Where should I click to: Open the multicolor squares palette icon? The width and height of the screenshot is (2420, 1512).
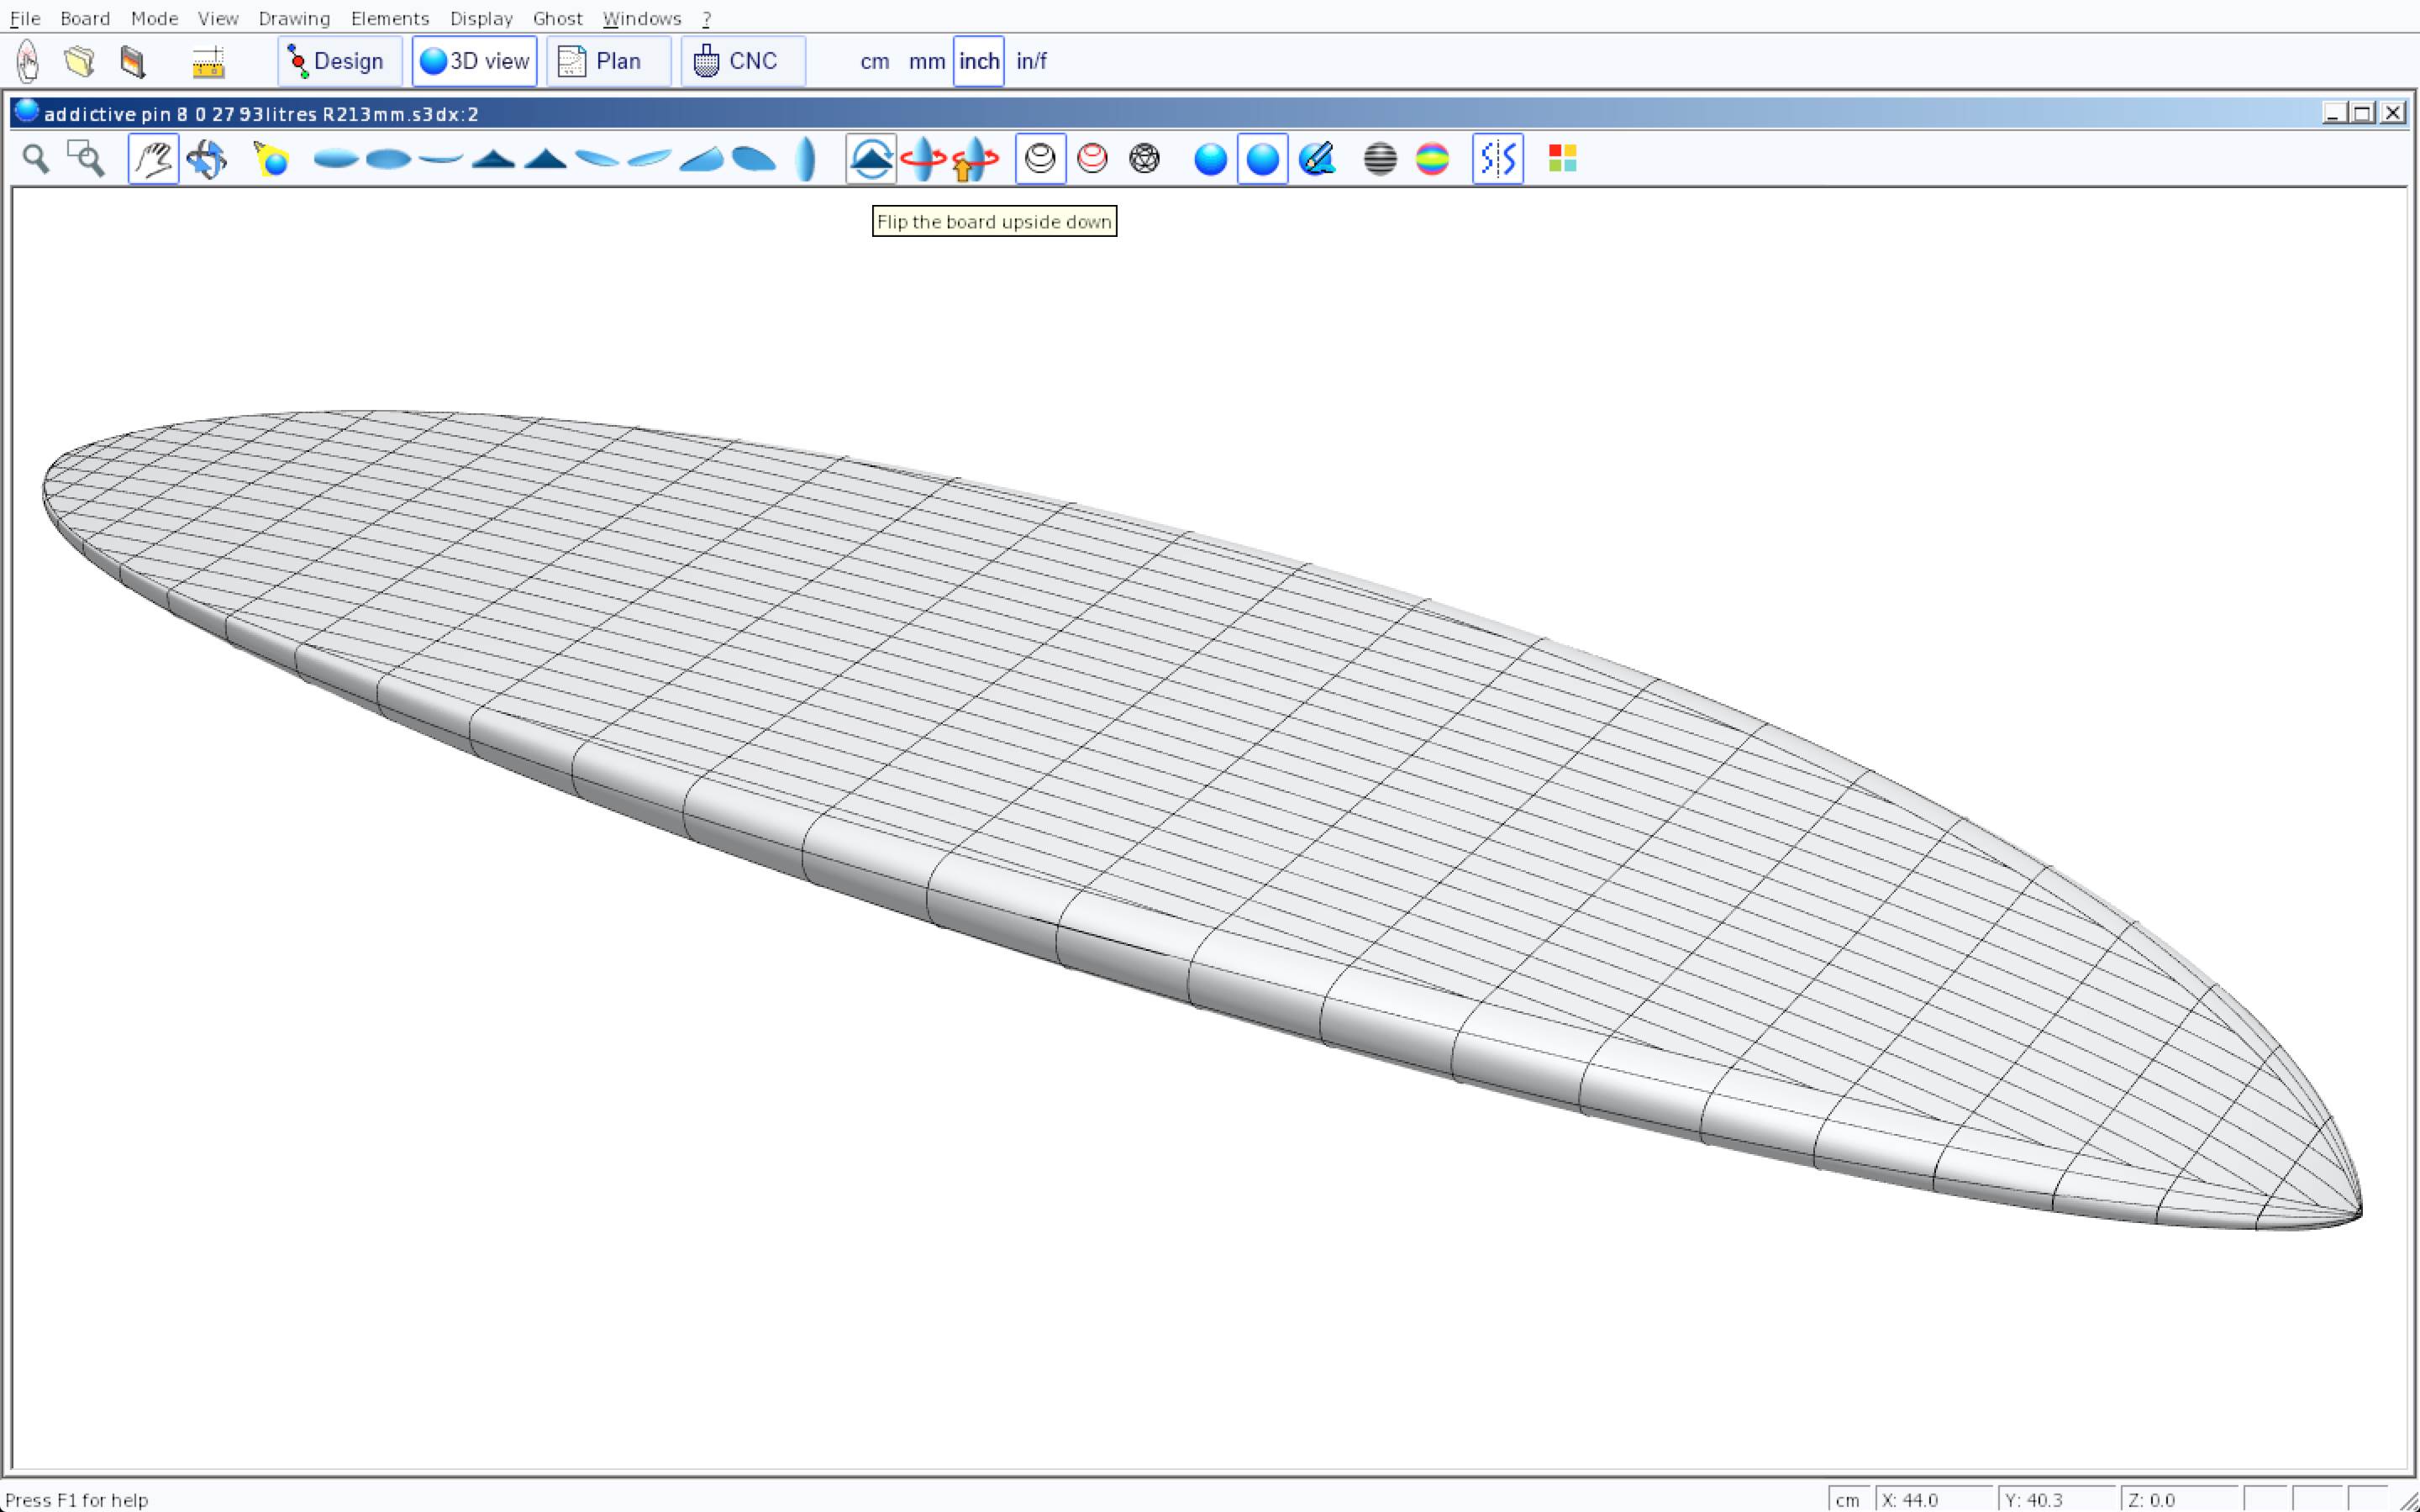pyautogui.click(x=1562, y=159)
